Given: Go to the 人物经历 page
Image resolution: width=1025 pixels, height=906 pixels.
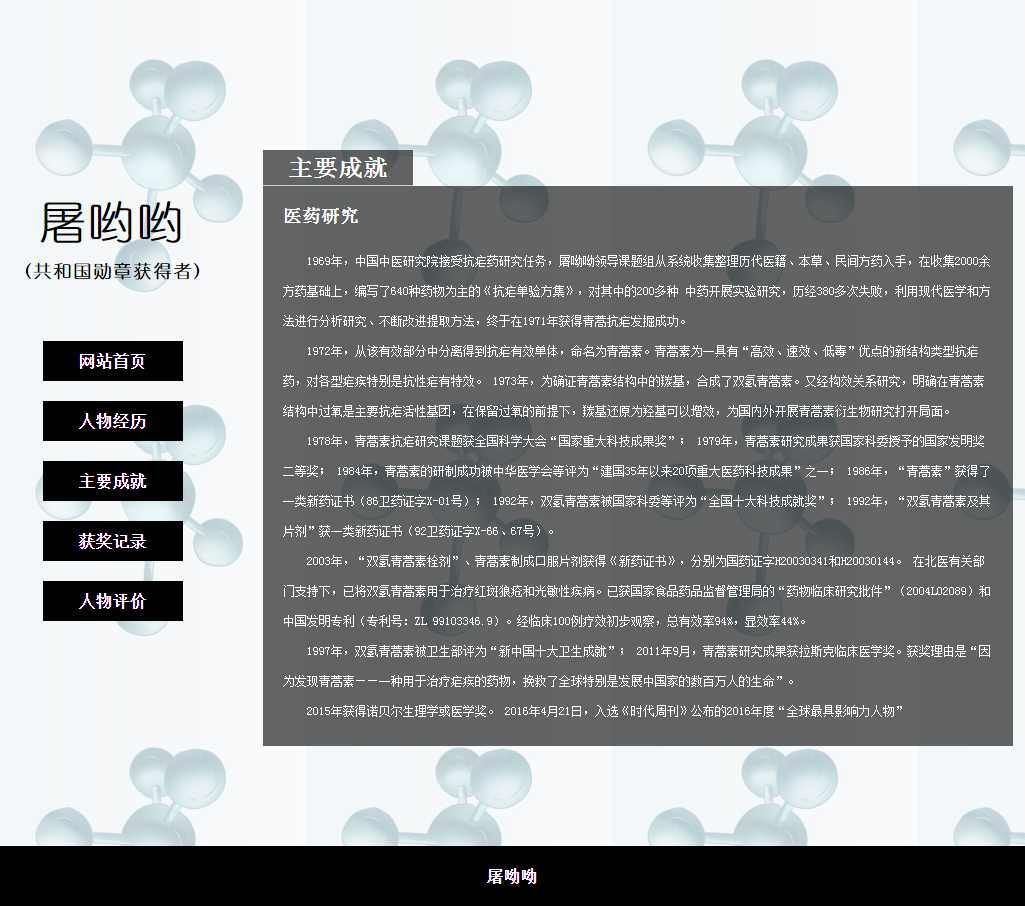Looking at the screenshot, I should [x=112, y=421].
